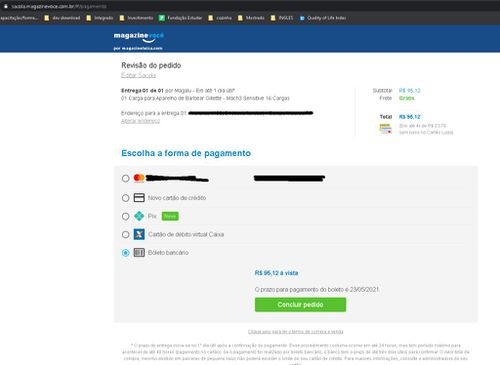
Task: Open the Investimento bookmarks folder
Action: tap(136, 18)
